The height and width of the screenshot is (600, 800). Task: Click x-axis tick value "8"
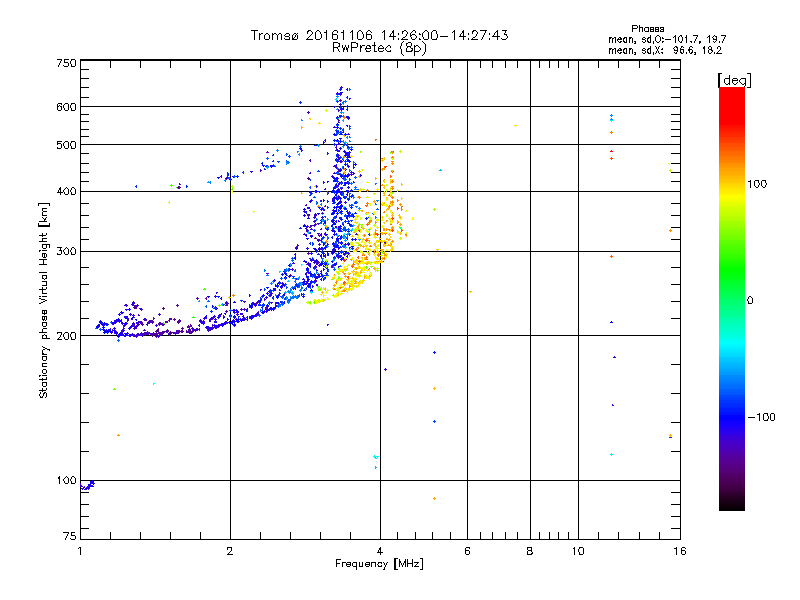pos(530,551)
